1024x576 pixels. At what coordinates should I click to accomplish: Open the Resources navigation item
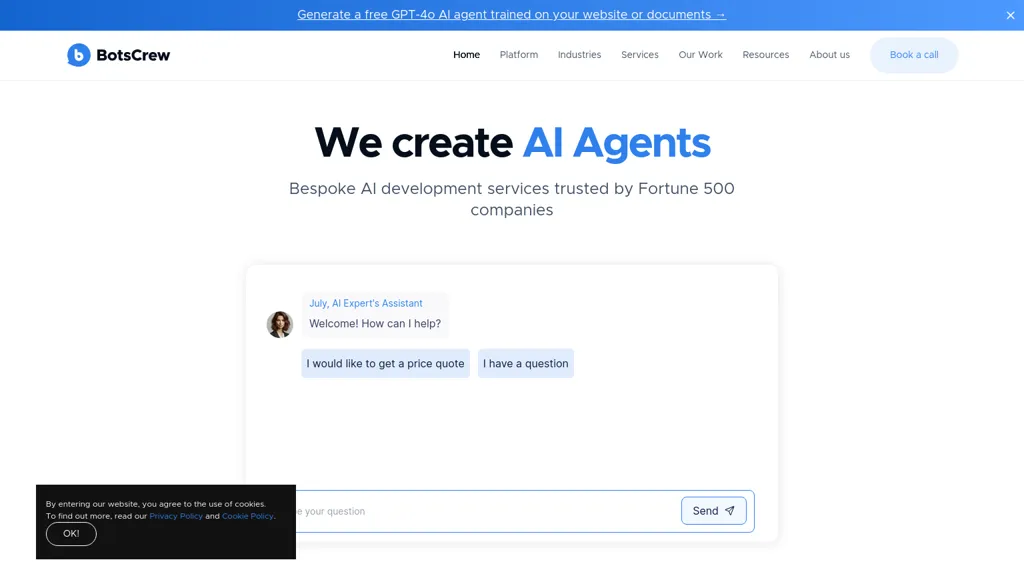click(x=765, y=55)
